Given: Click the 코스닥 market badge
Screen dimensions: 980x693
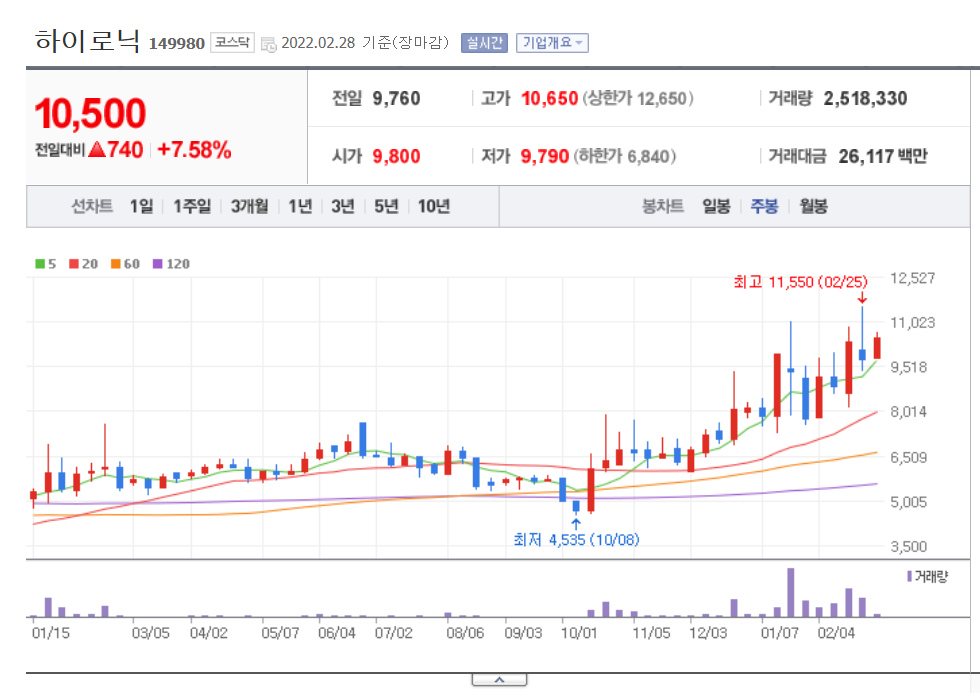Looking at the screenshot, I should 232,42.
